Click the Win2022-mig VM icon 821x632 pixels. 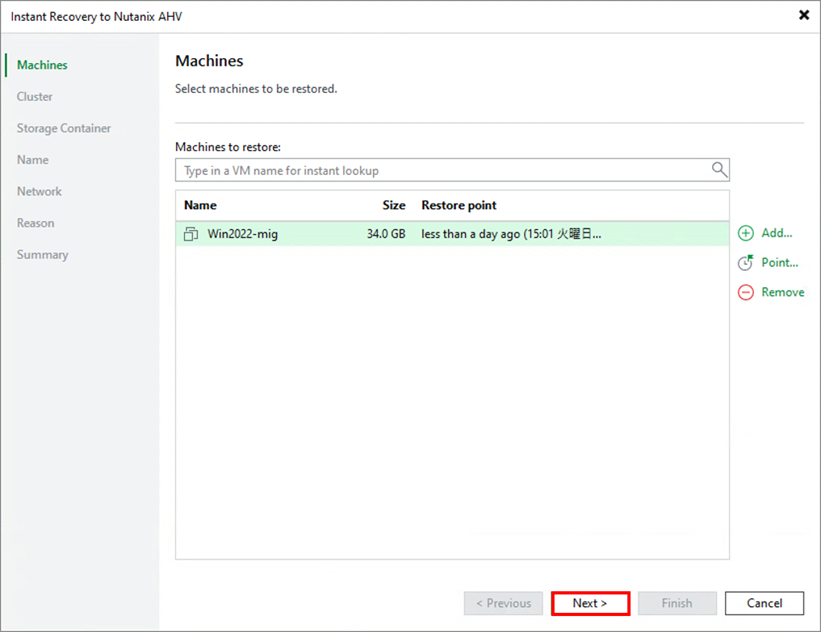click(191, 234)
